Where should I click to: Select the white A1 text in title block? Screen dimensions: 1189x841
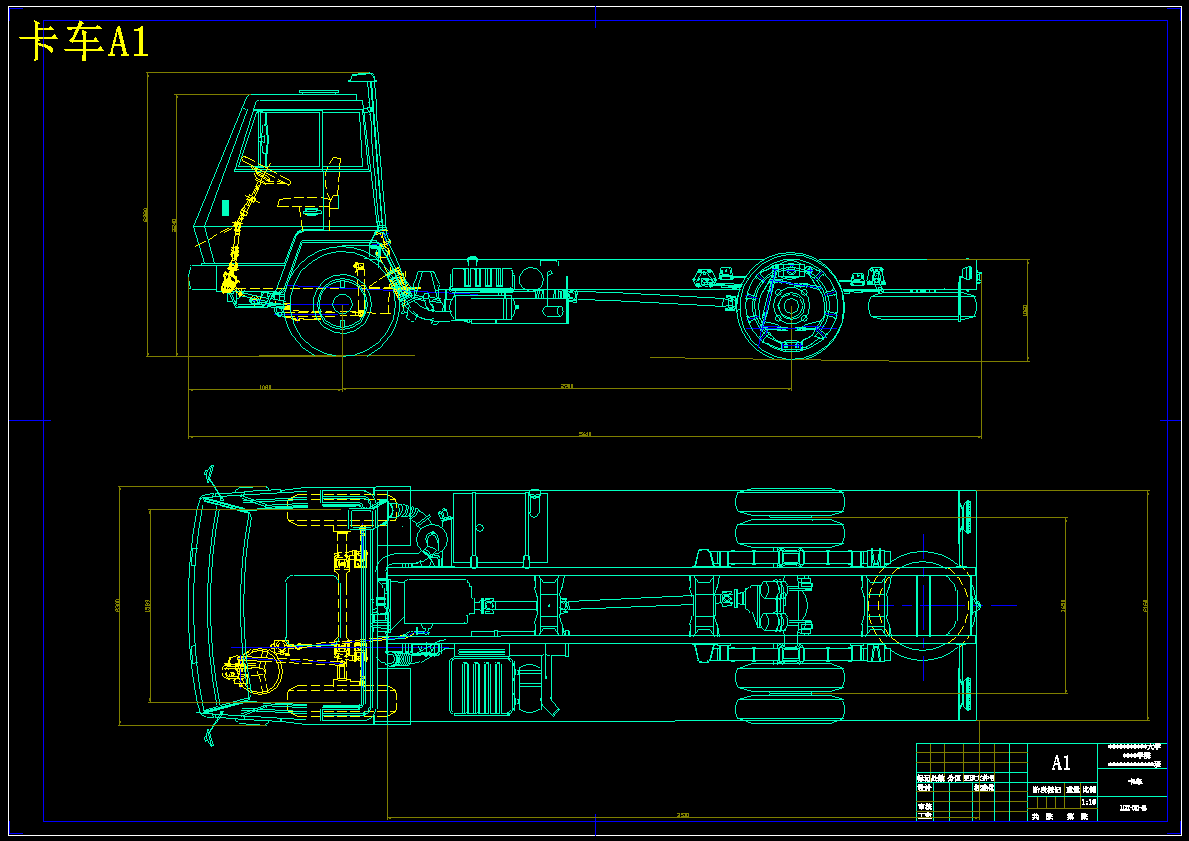click(x=1061, y=763)
